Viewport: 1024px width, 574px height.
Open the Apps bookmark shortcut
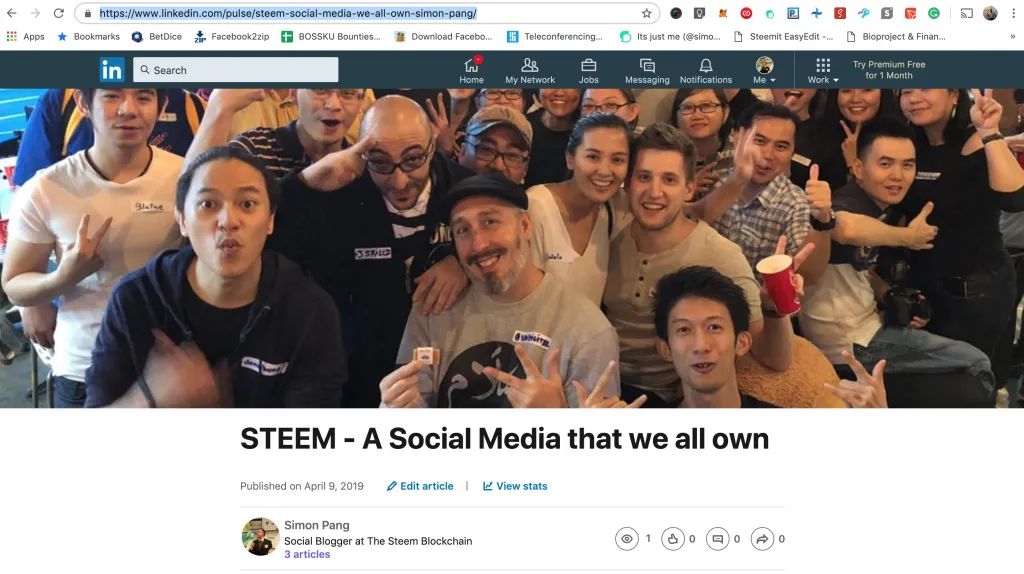(25, 37)
